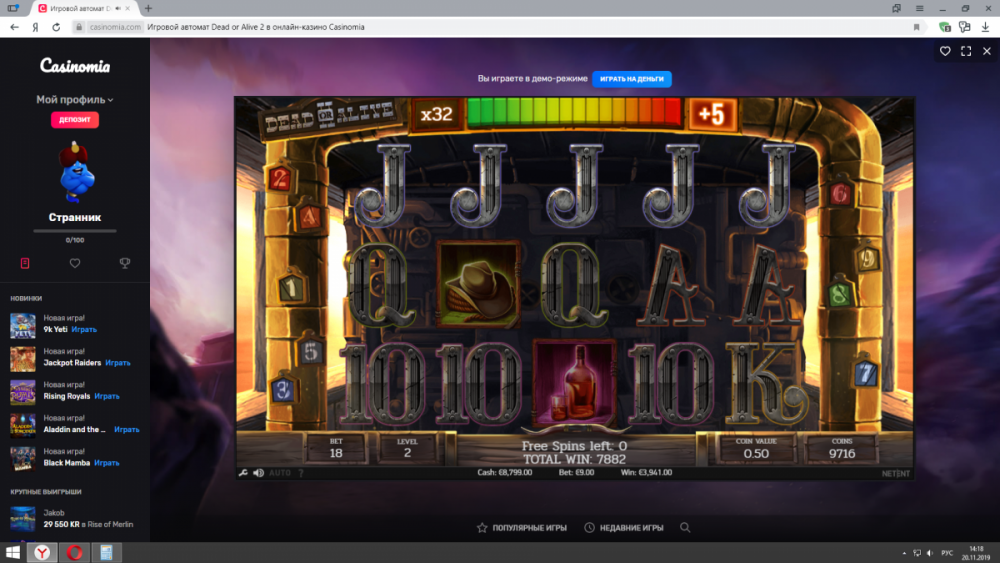Toggle AUTO play in game bar

[280, 473]
